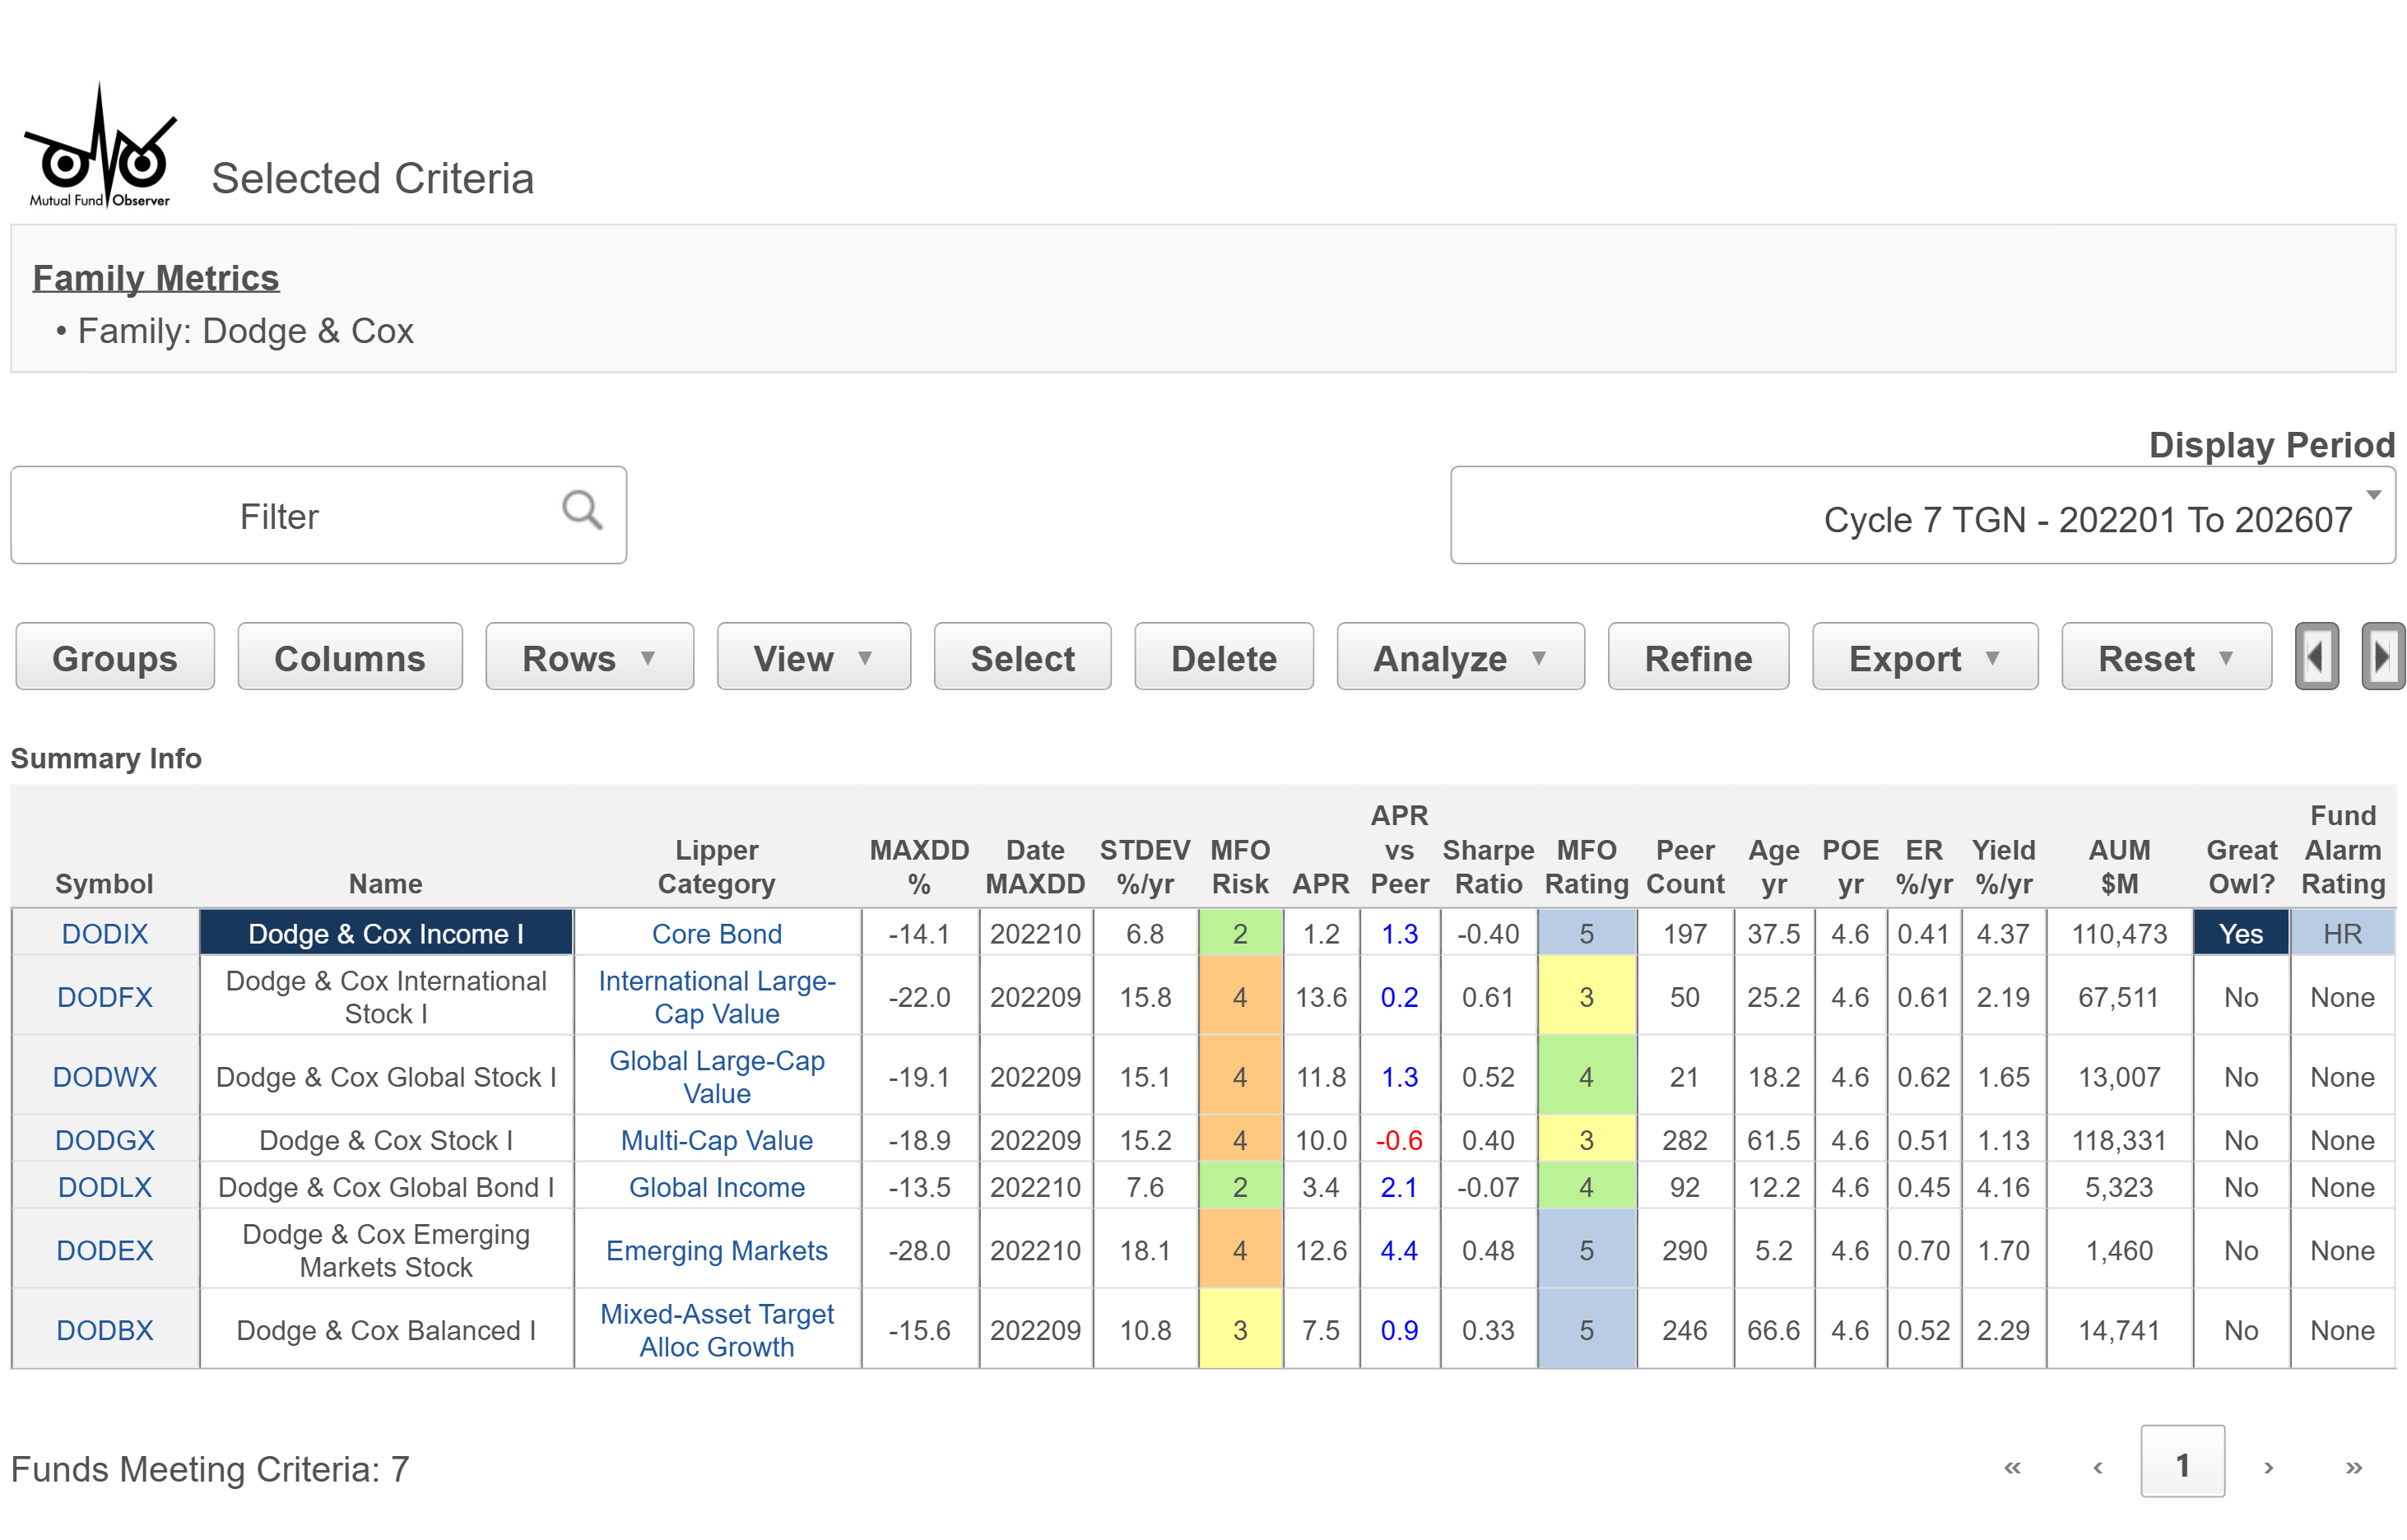Click the 'Yes' Great Owl cell for DODIX
This screenshot has width=2407, height=1540.
click(x=2241, y=933)
